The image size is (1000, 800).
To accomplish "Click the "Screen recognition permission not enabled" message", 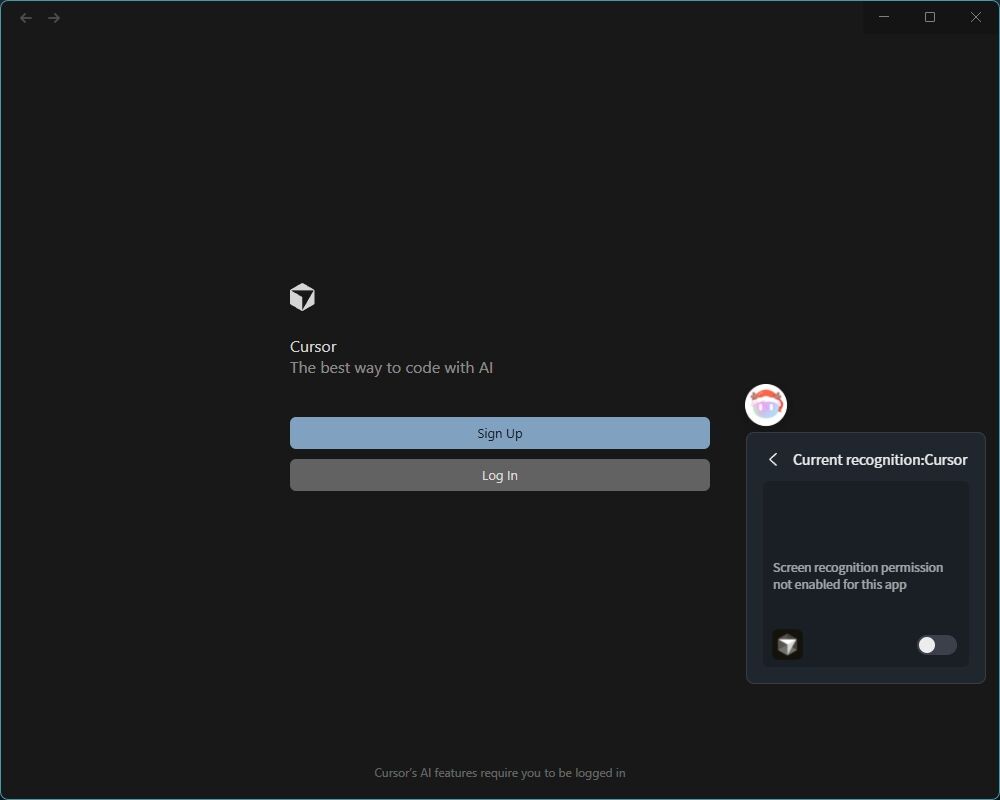I will [858, 576].
